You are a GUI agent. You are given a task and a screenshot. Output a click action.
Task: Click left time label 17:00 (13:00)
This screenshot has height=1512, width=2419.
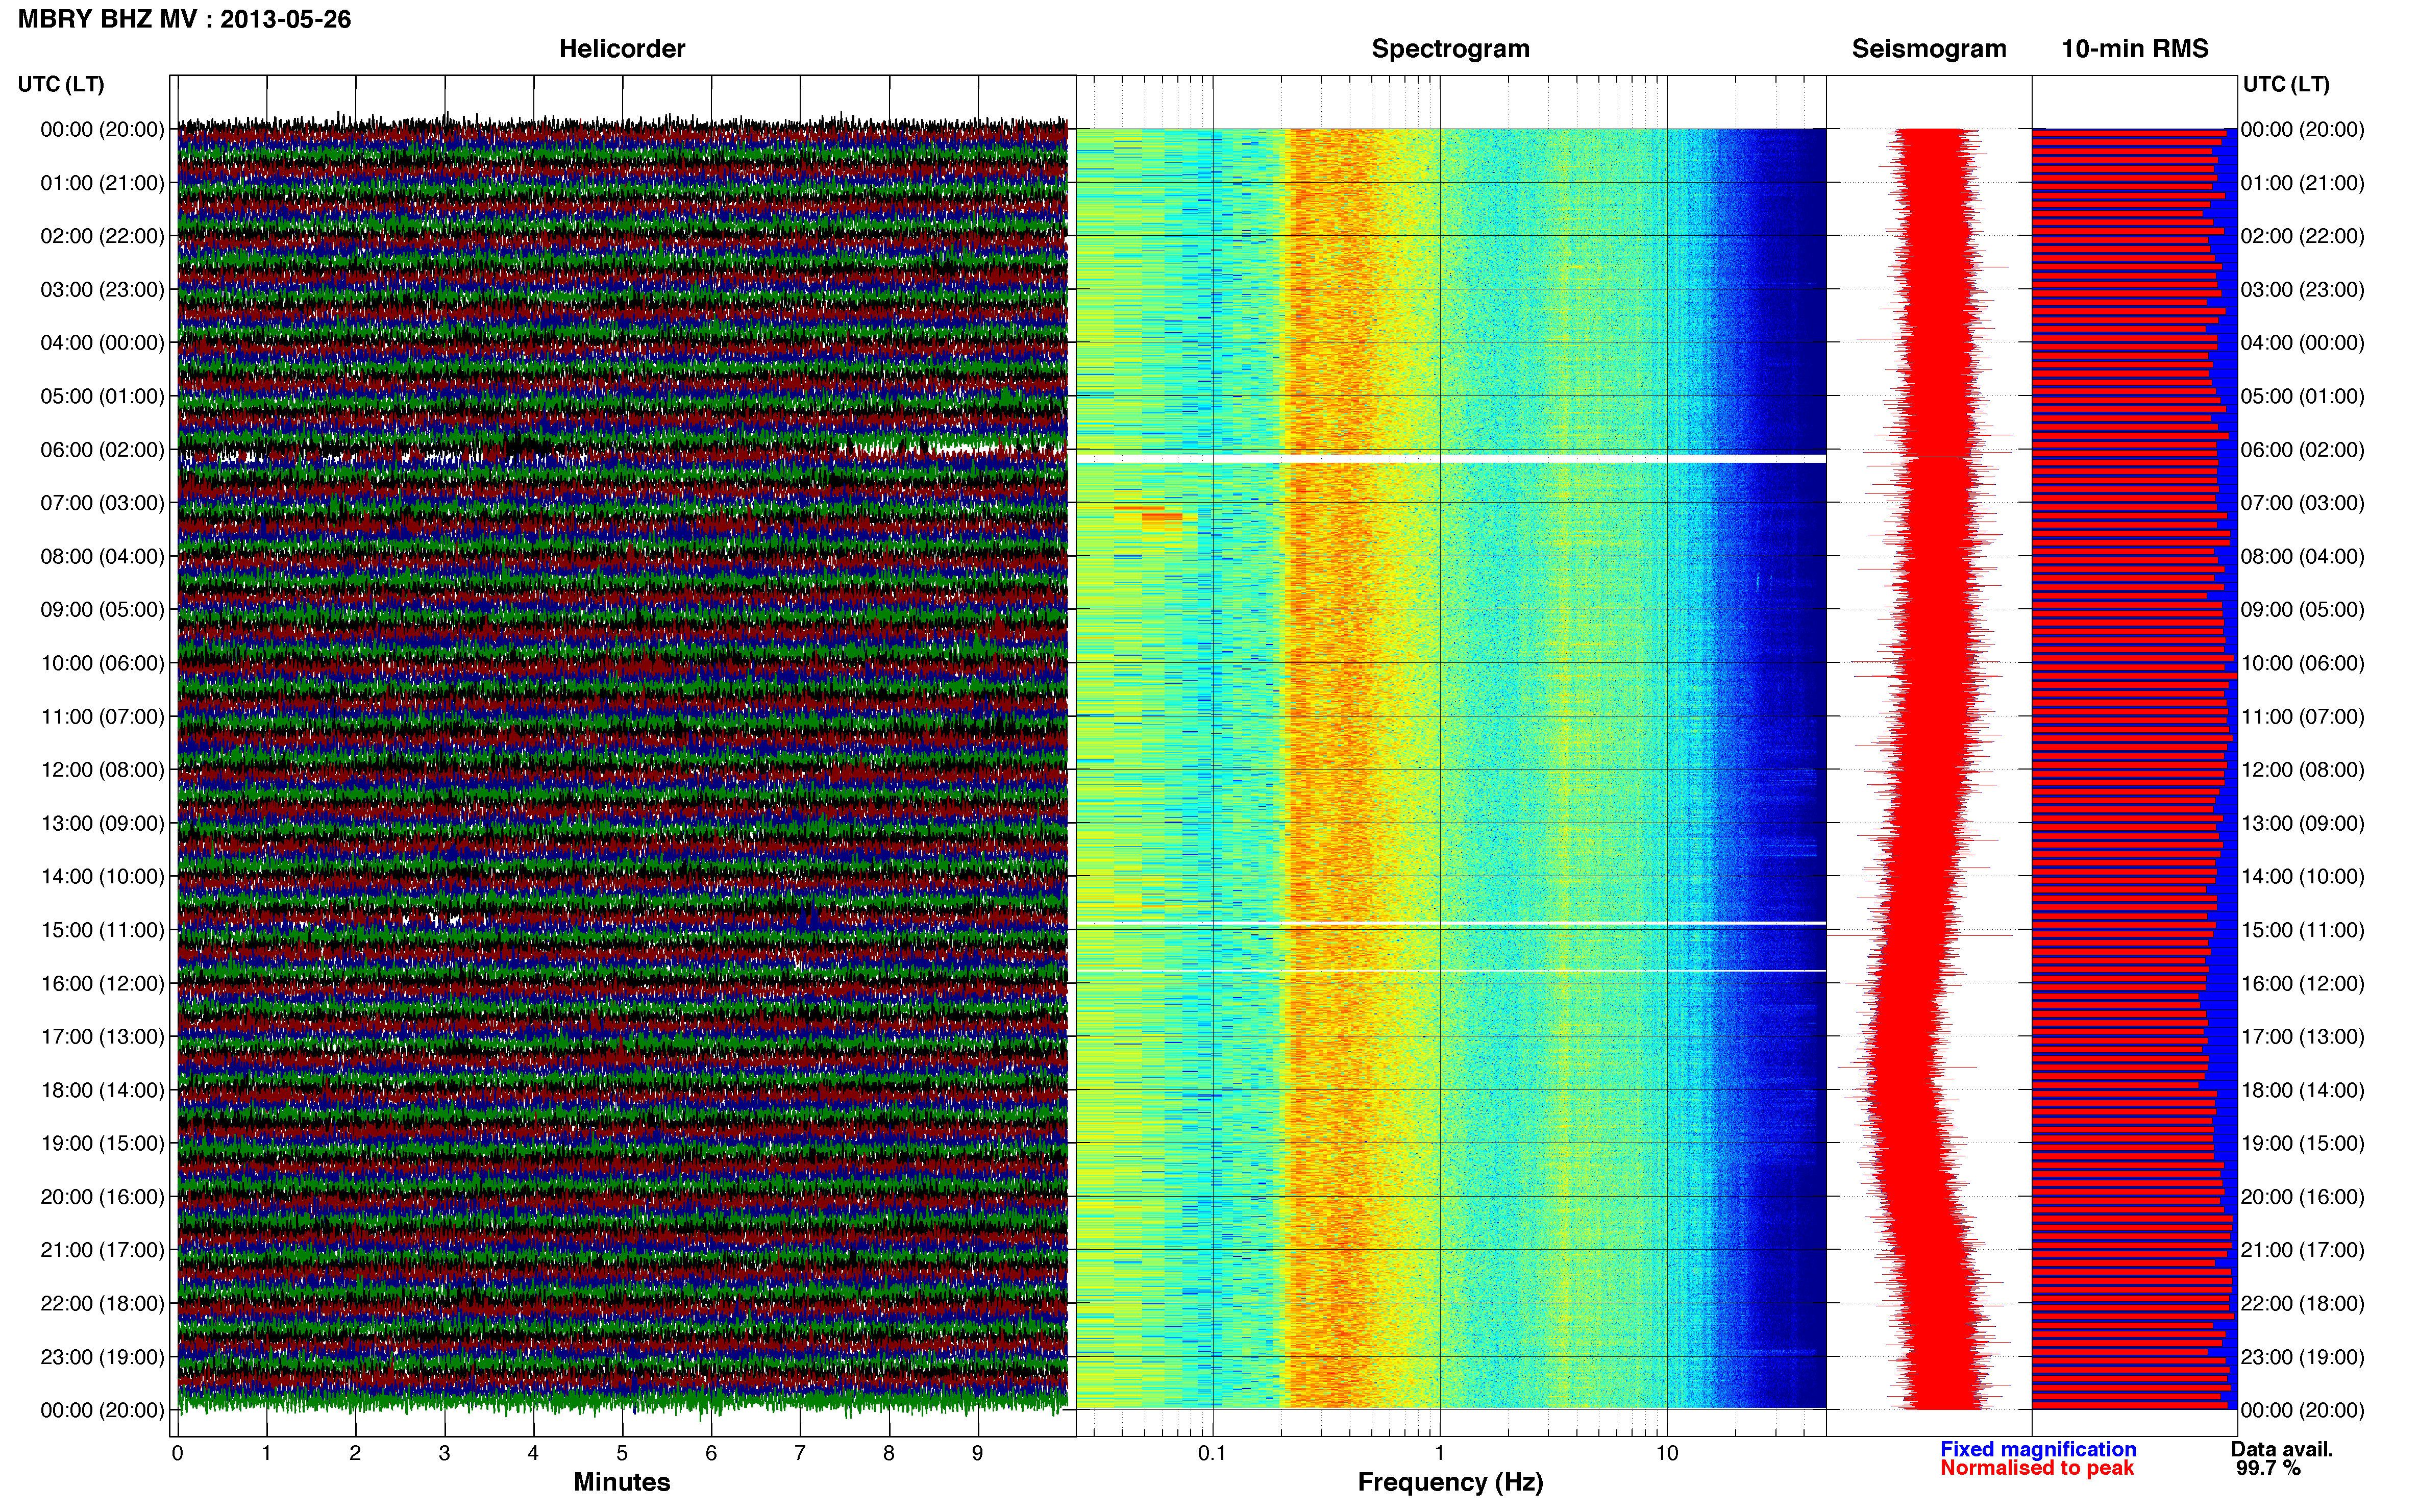[x=102, y=1037]
